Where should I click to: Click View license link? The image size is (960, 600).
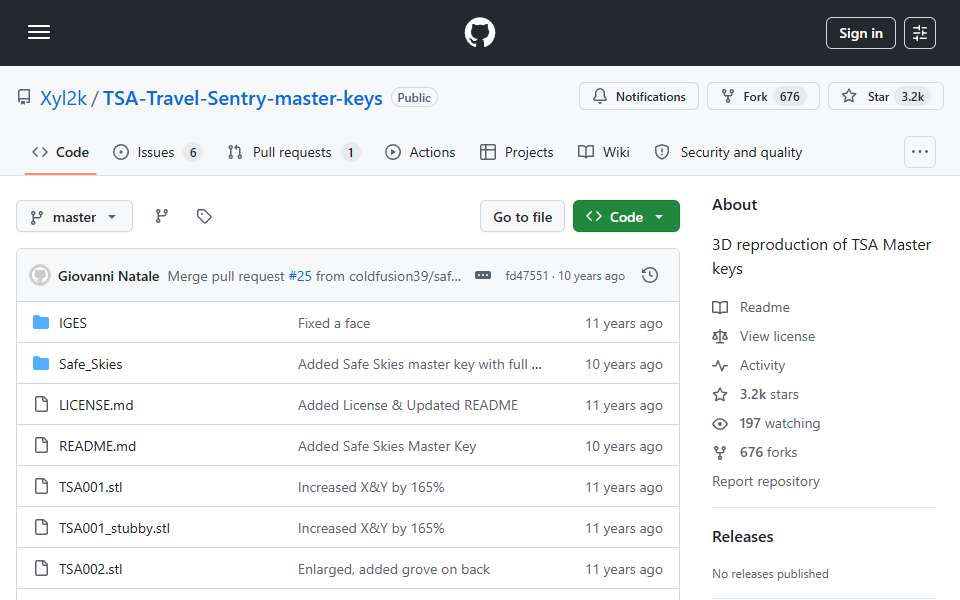coord(777,336)
